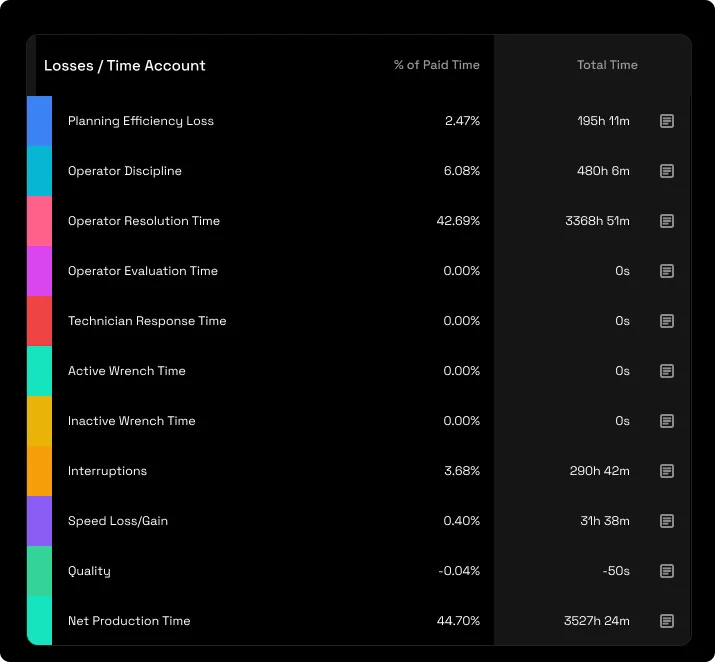Open details icon for Inactive Wrench Time

[667, 421]
